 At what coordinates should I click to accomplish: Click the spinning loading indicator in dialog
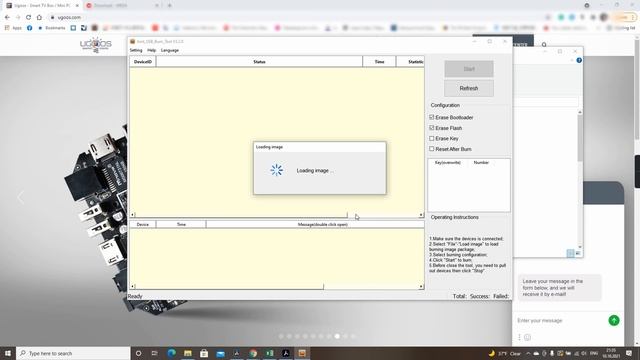click(x=277, y=170)
